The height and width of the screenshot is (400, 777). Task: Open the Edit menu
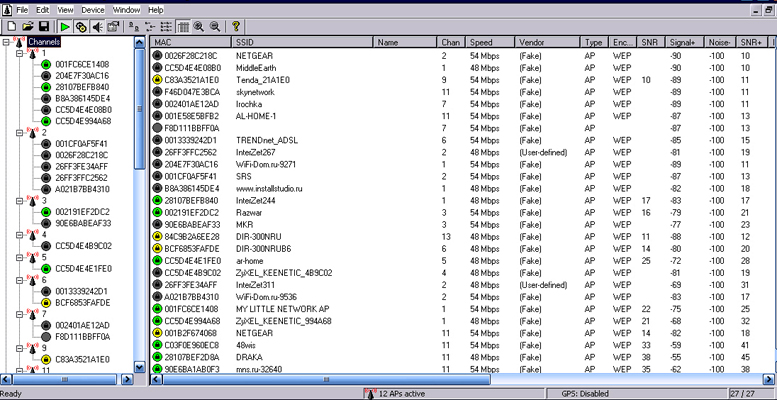[43, 10]
